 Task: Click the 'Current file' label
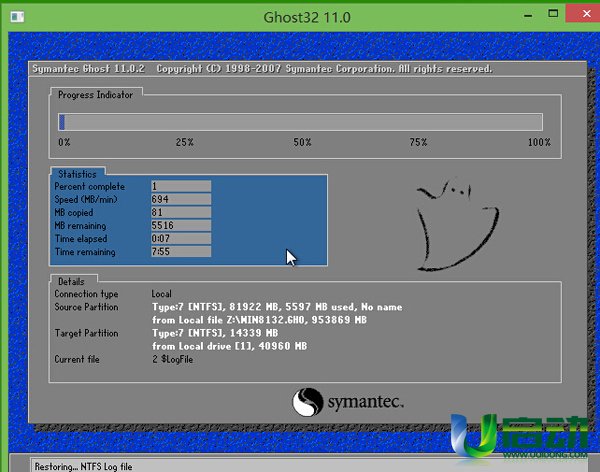[x=77, y=359]
